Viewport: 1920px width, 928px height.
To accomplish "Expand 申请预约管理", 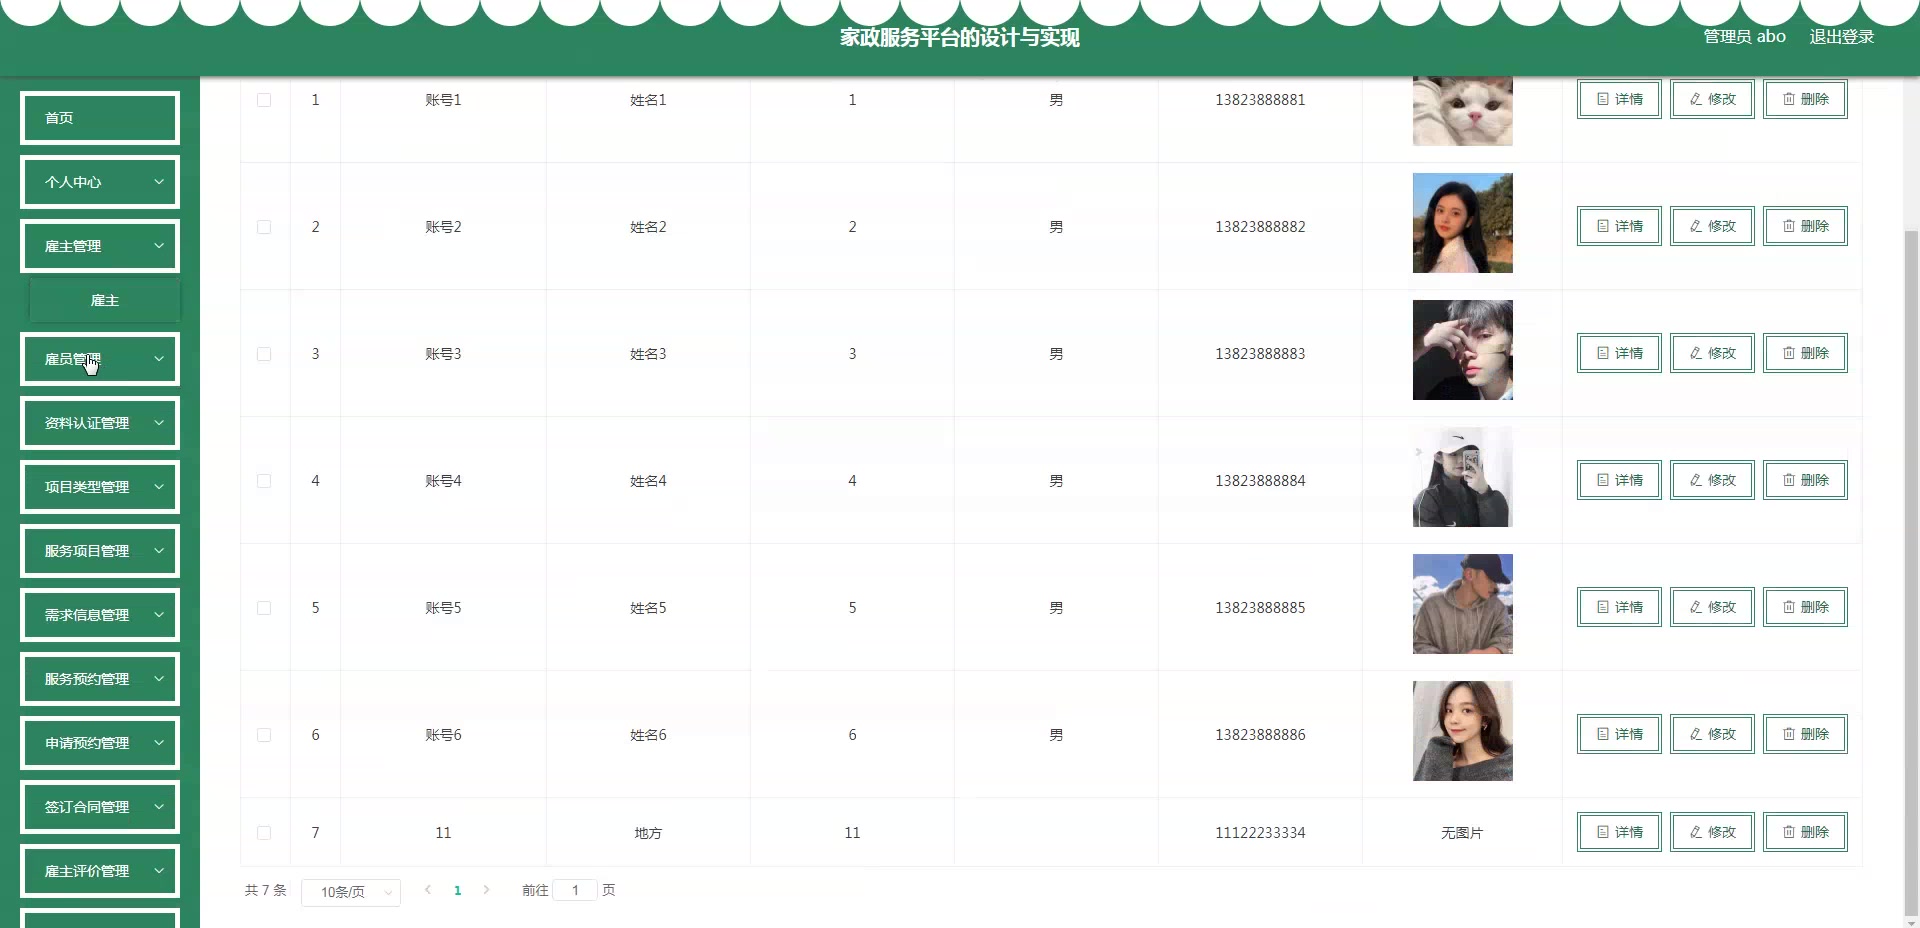I will tap(100, 743).
